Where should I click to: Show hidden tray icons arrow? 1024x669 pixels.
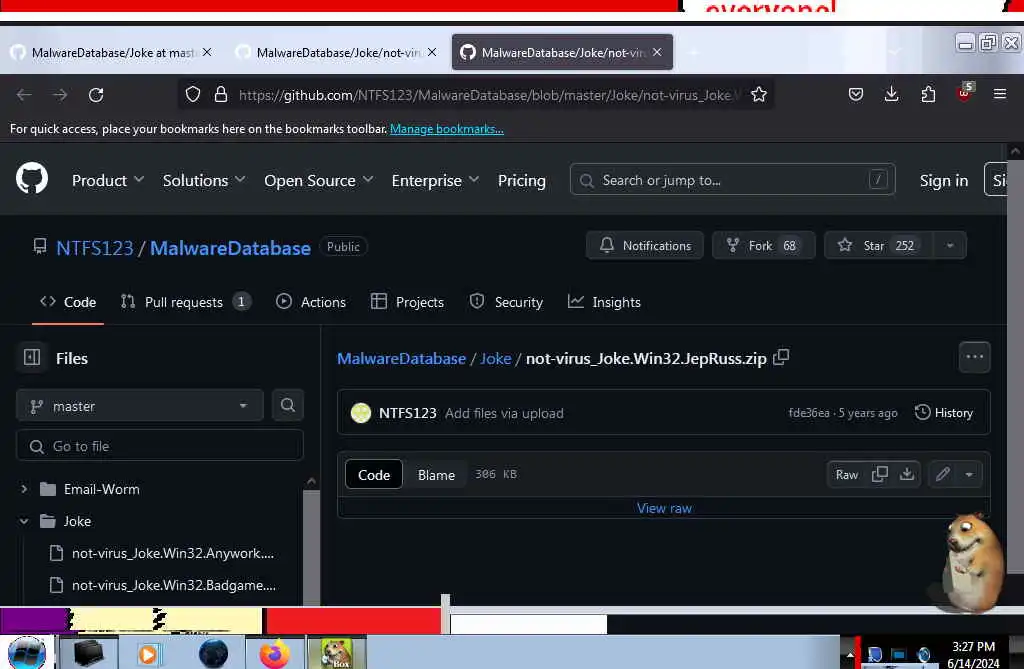[x=850, y=655]
